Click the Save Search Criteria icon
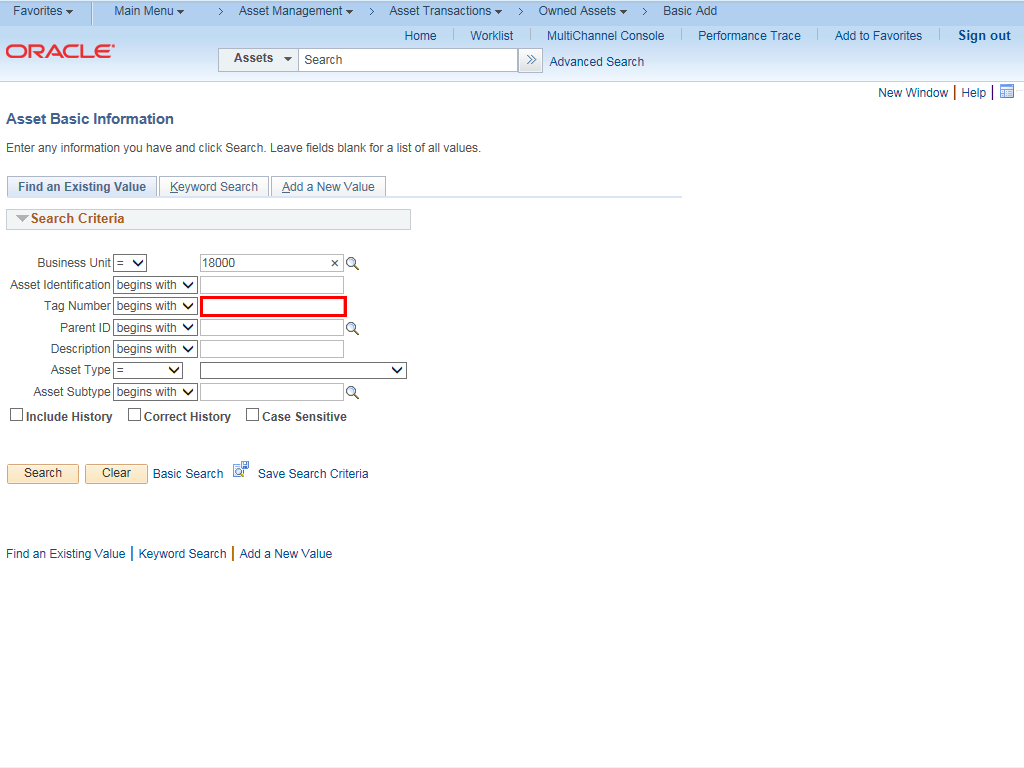 point(241,469)
